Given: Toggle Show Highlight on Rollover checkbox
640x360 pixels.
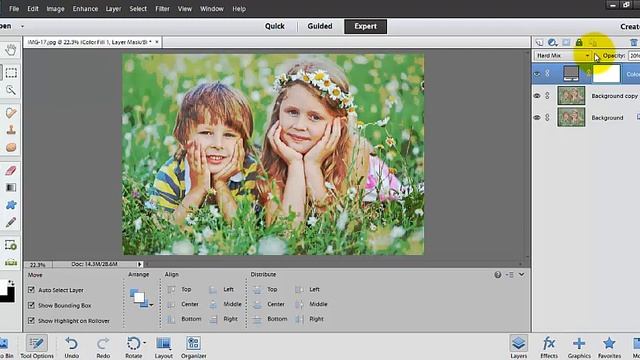Looking at the screenshot, I should click(x=31, y=321).
